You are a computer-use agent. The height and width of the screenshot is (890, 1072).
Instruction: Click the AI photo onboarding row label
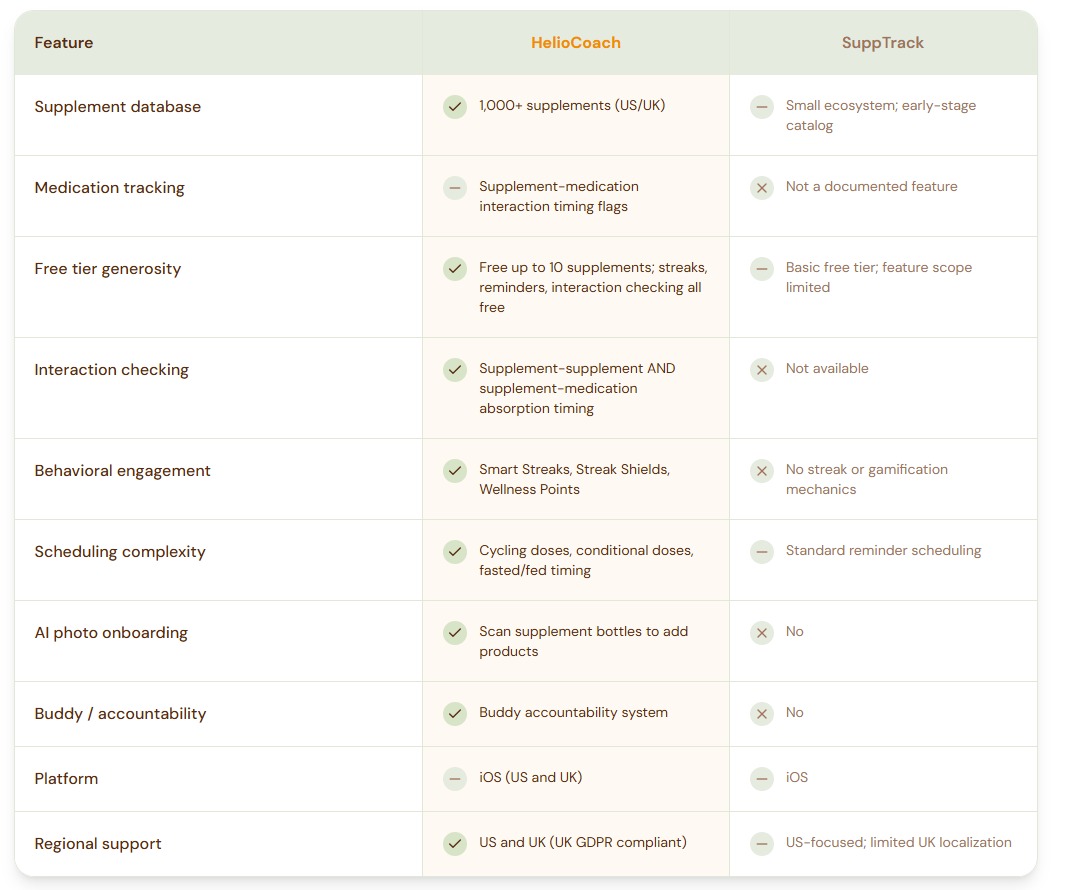(x=111, y=633)
